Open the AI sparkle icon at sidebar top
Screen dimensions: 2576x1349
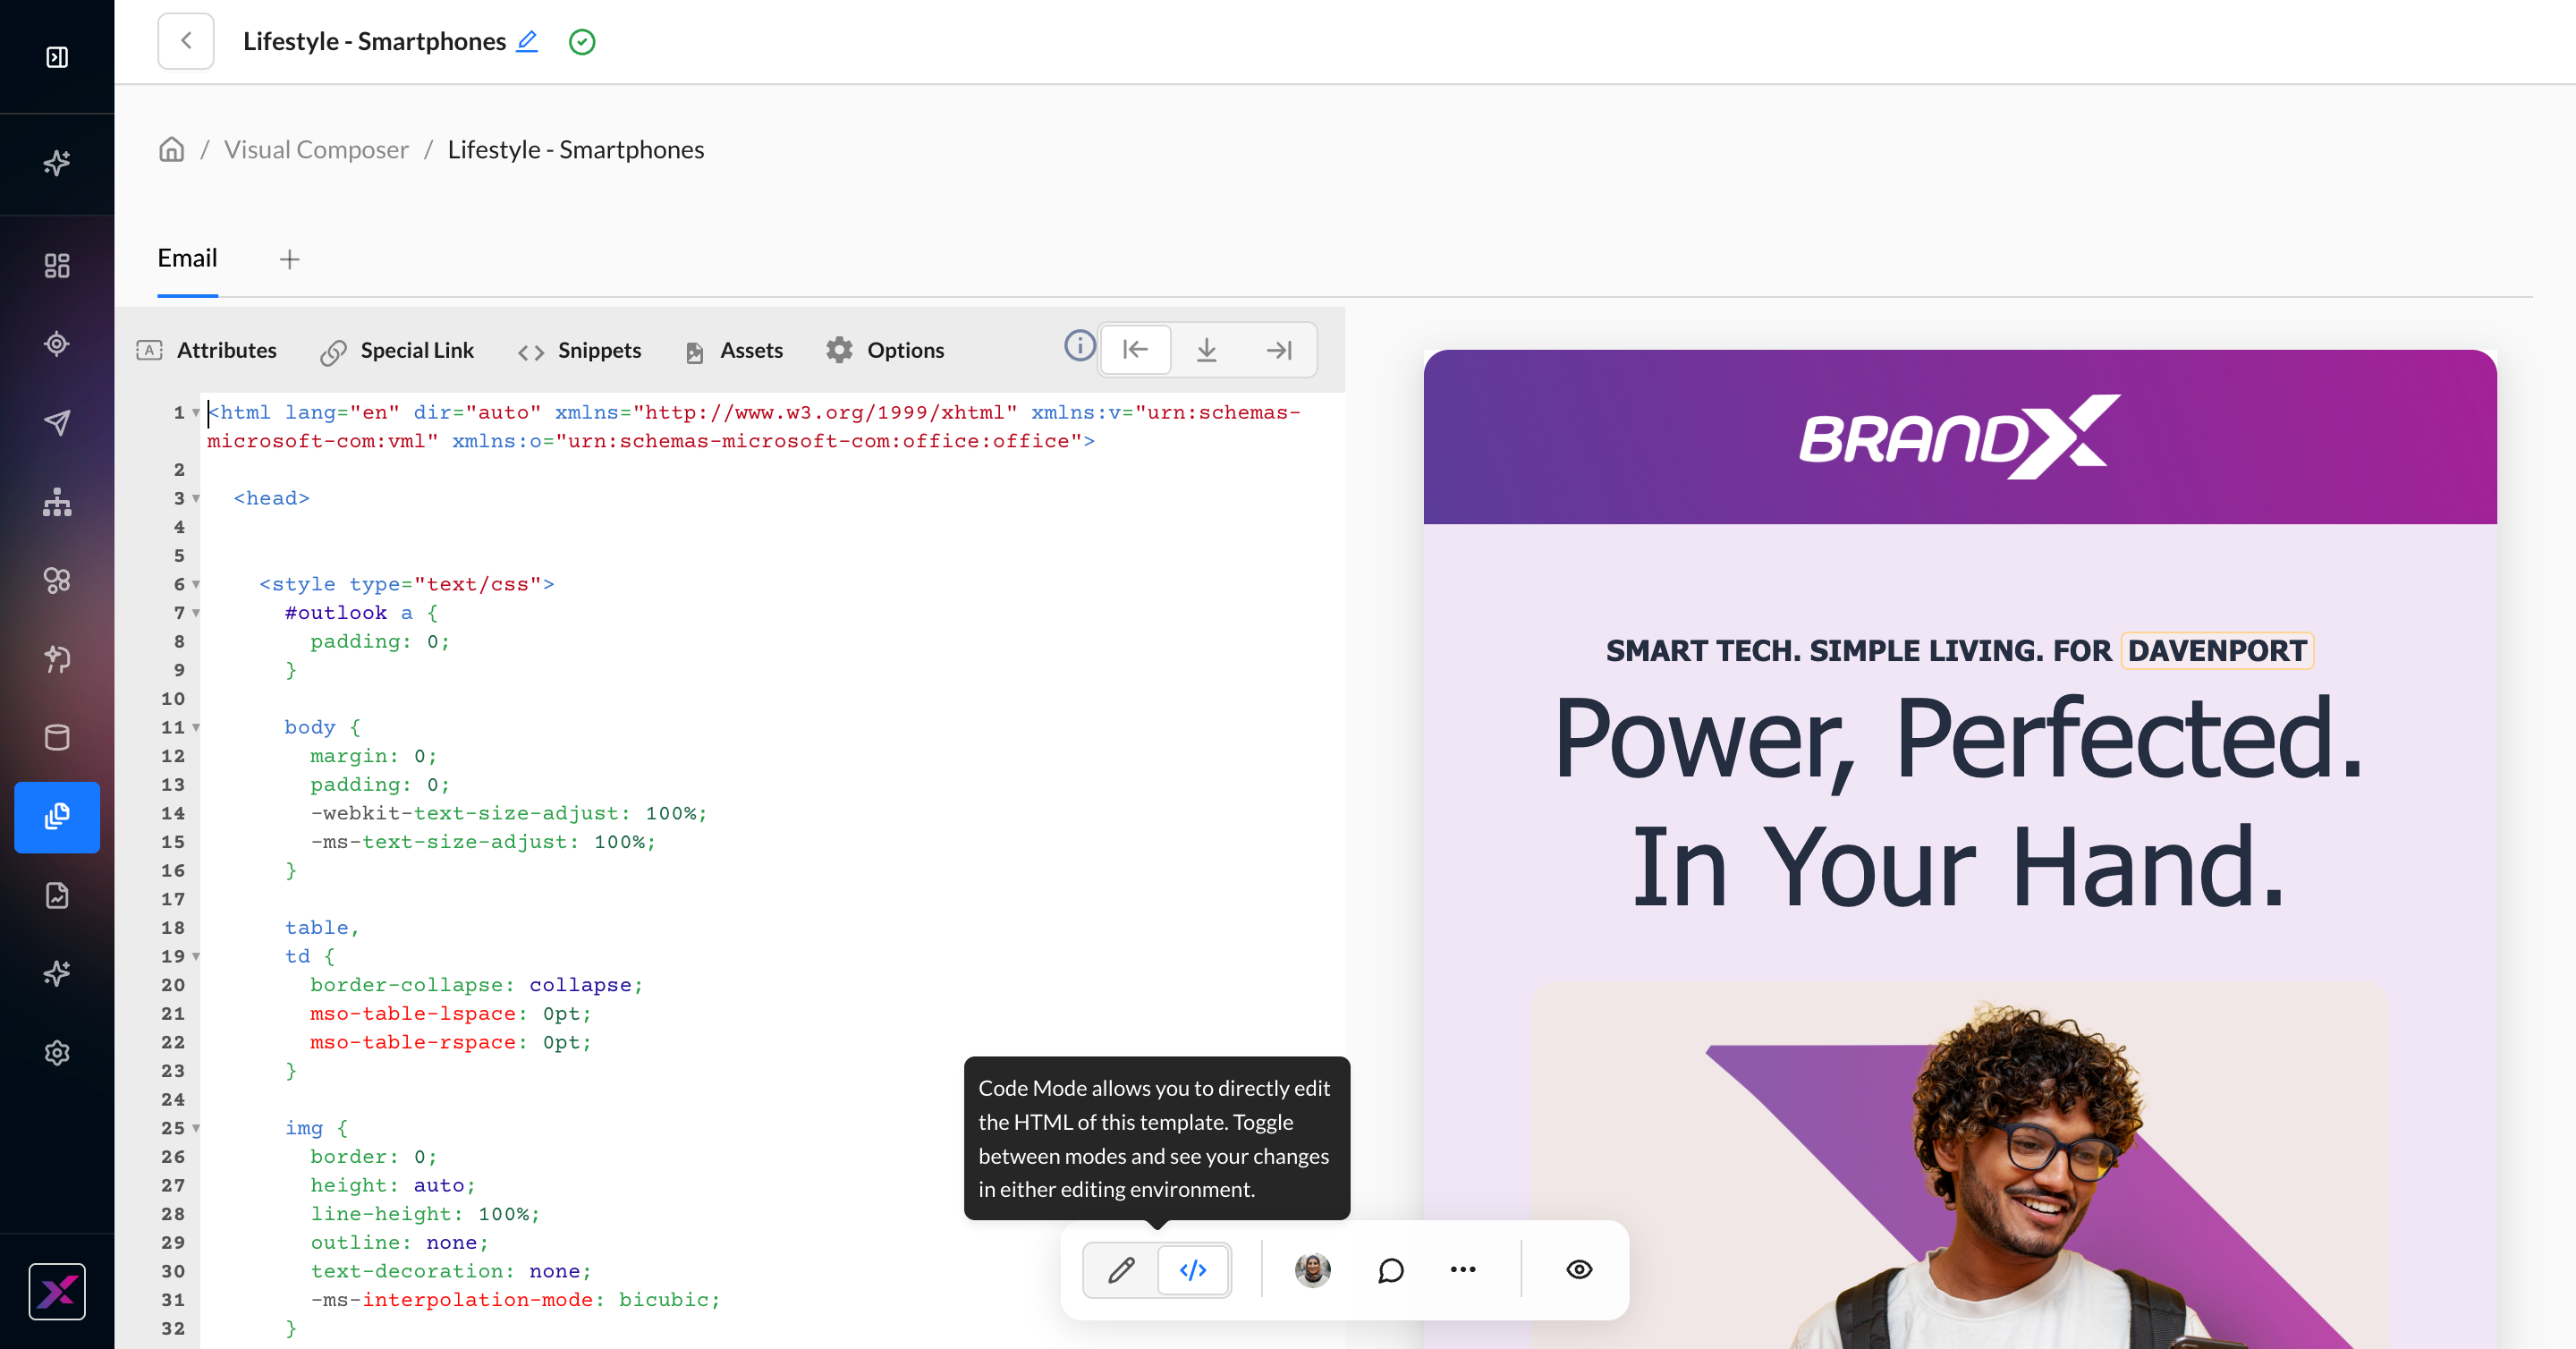pos(57,162)
